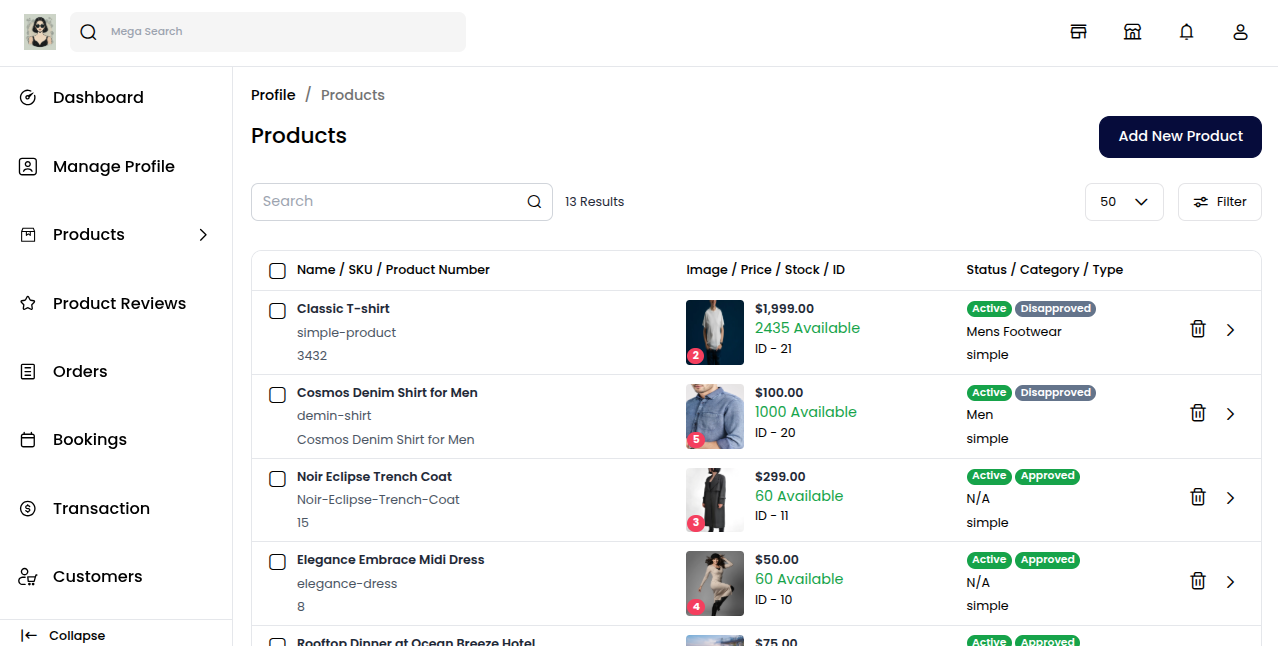The image size is (1278, 646).
Task: Click the Transaction icon in the sidebar
Action: [x=27, y=508]
